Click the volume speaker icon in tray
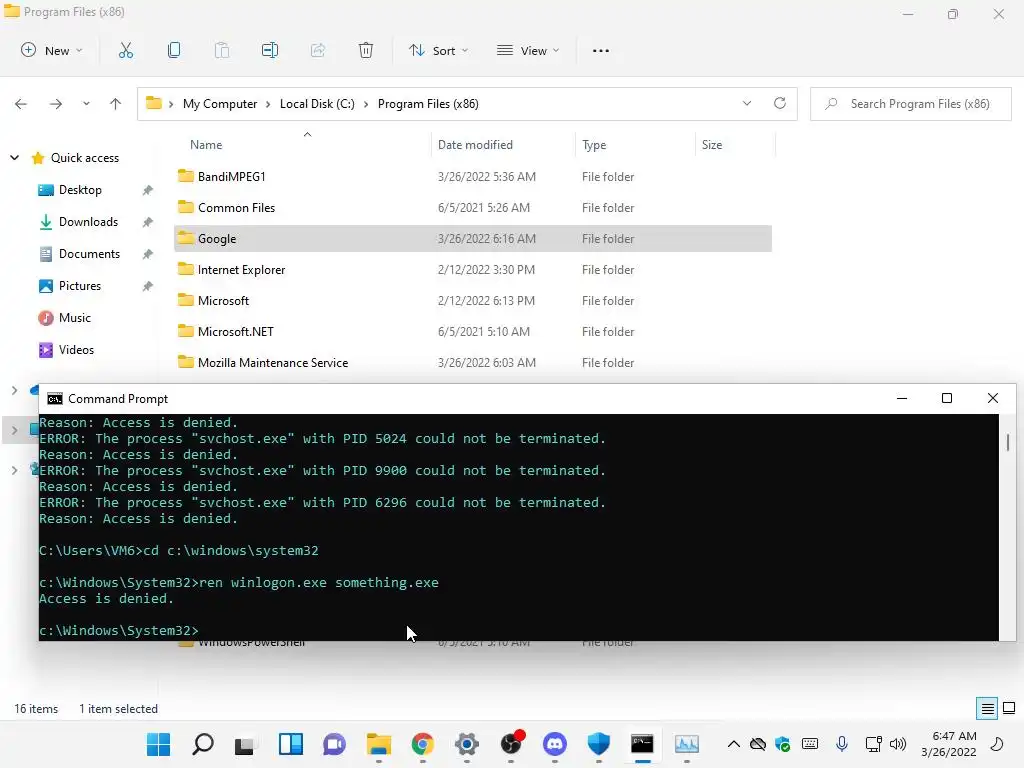 point(898,744)
